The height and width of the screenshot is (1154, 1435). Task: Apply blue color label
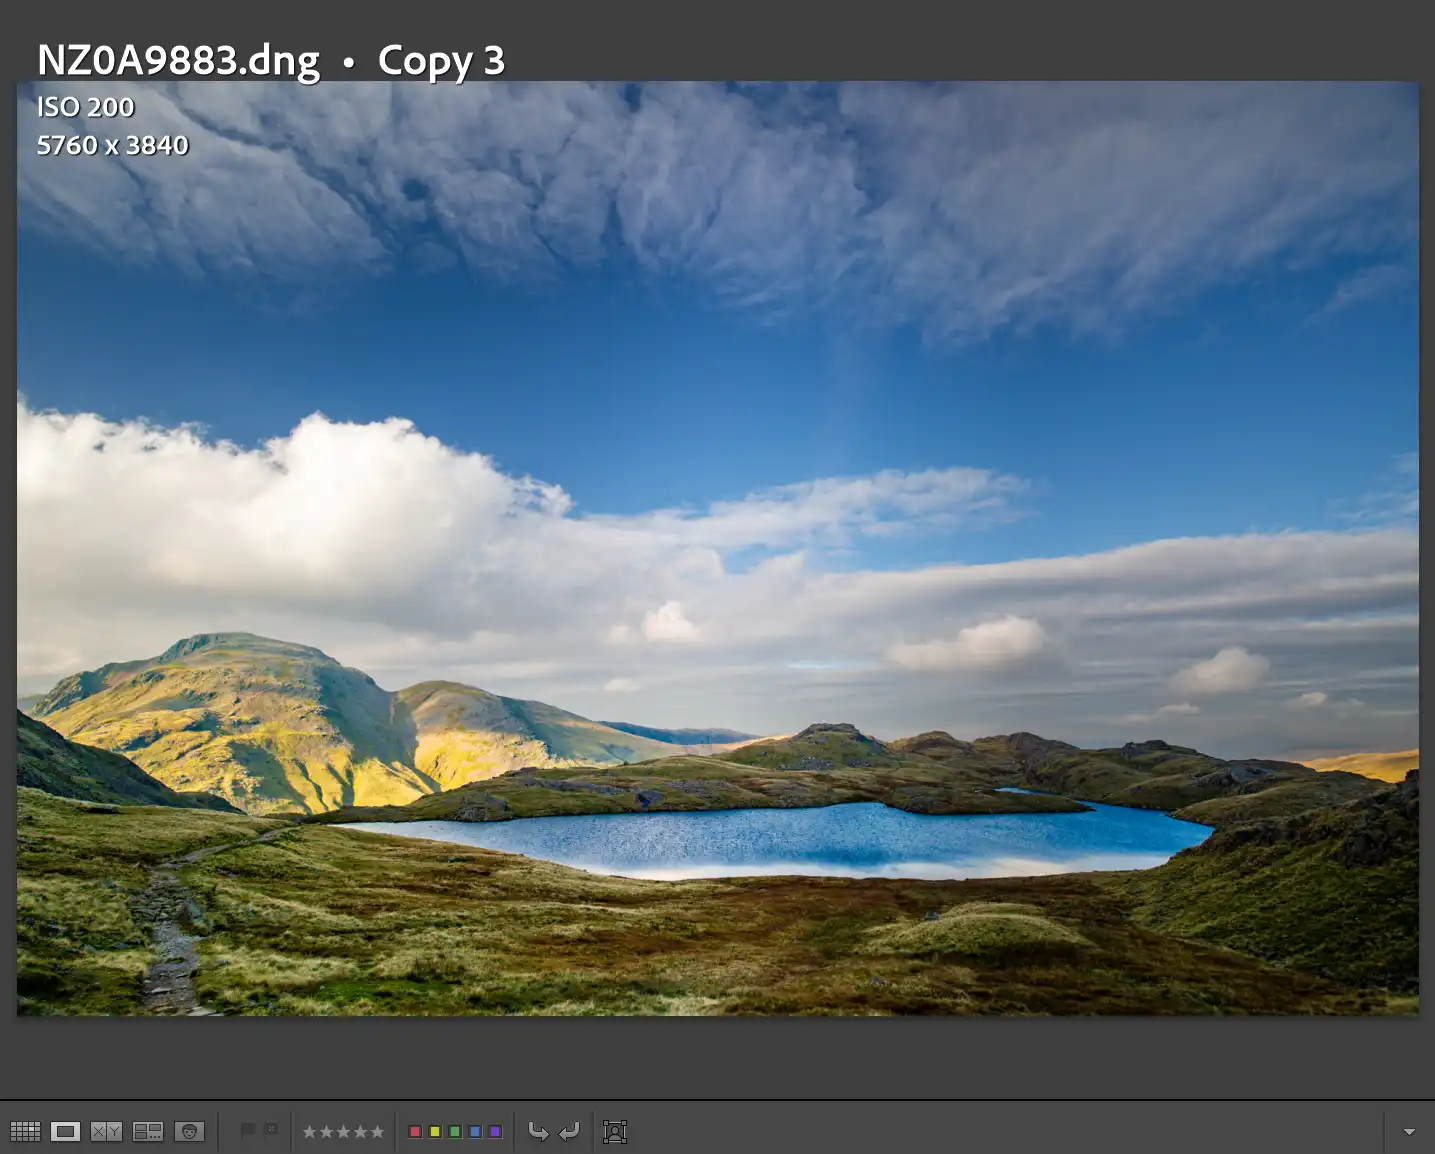pos(475,1132)
